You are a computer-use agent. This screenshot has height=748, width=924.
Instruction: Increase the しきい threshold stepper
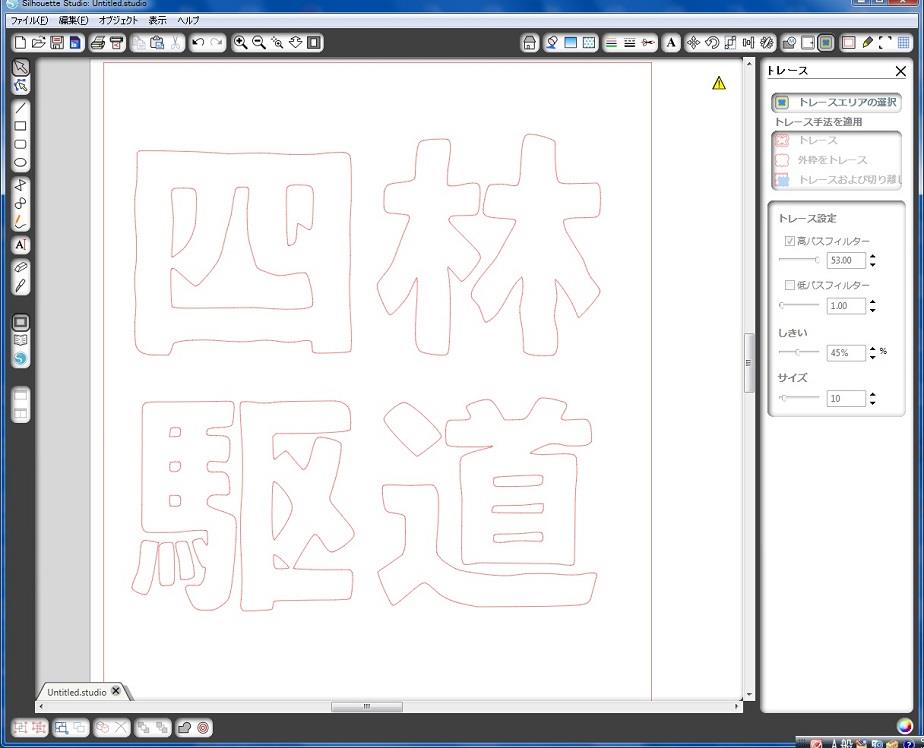pyautogui.click(x=873, y=349)
